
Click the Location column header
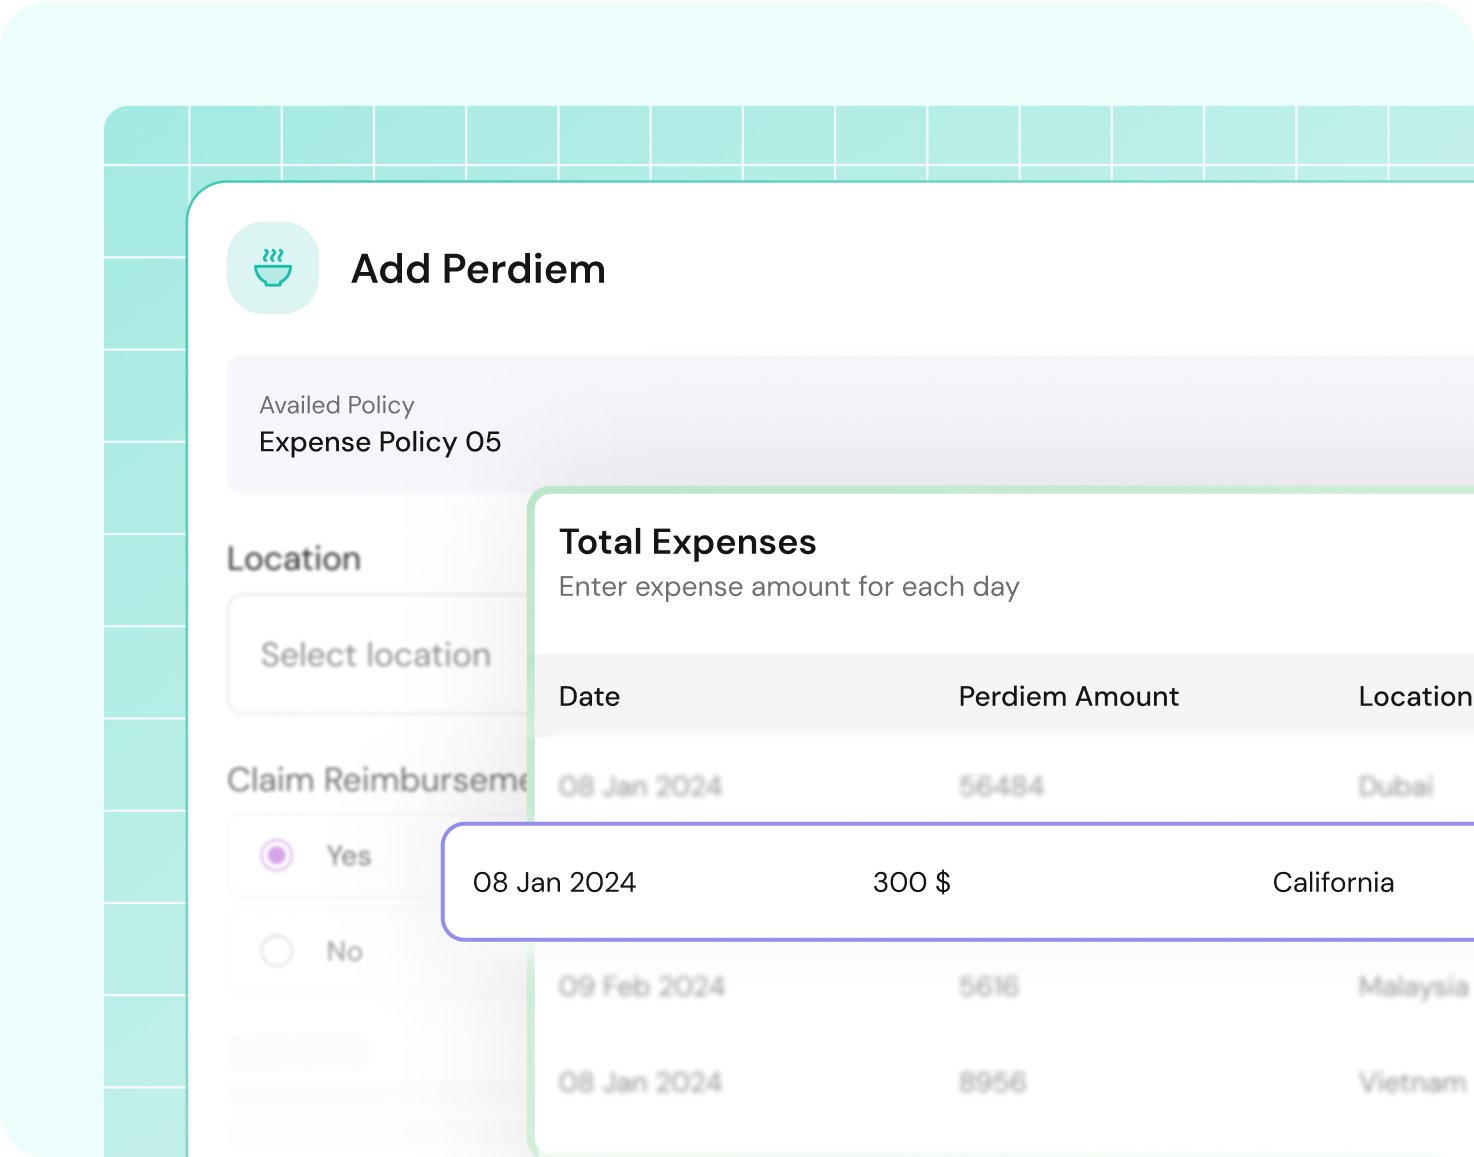point(1415,696)
